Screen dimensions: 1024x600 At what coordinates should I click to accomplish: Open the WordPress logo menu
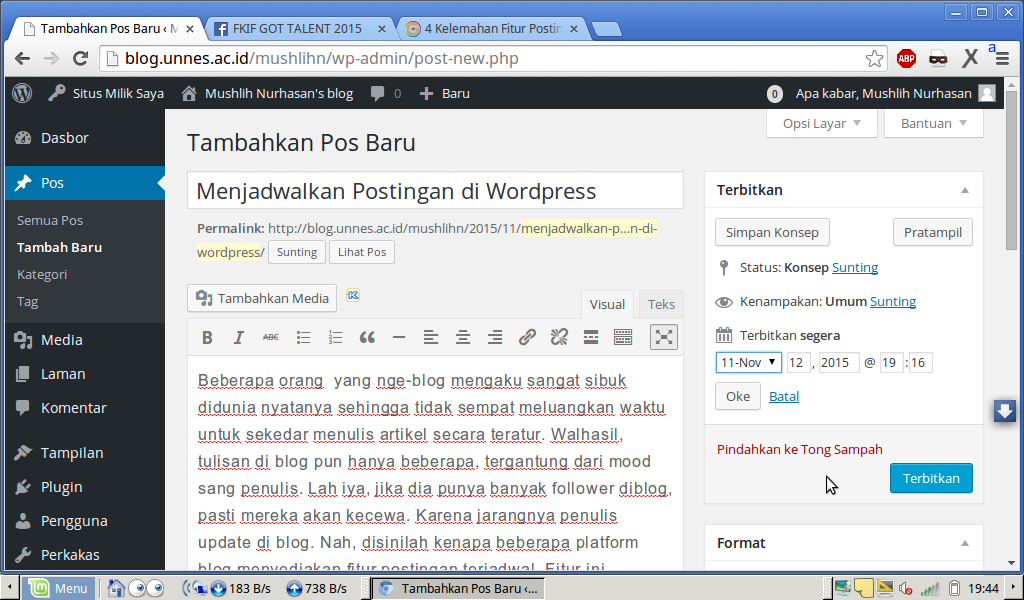coord(22,93)
